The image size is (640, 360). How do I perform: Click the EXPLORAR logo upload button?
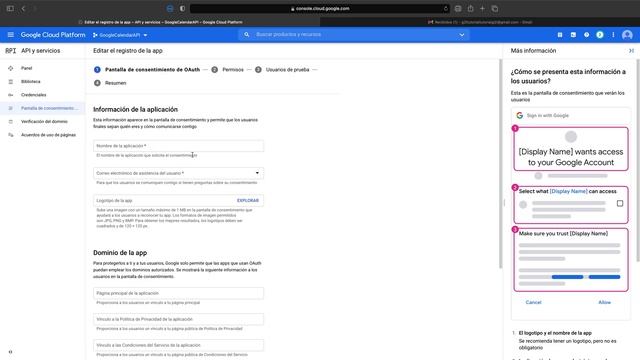pos(248,200)
